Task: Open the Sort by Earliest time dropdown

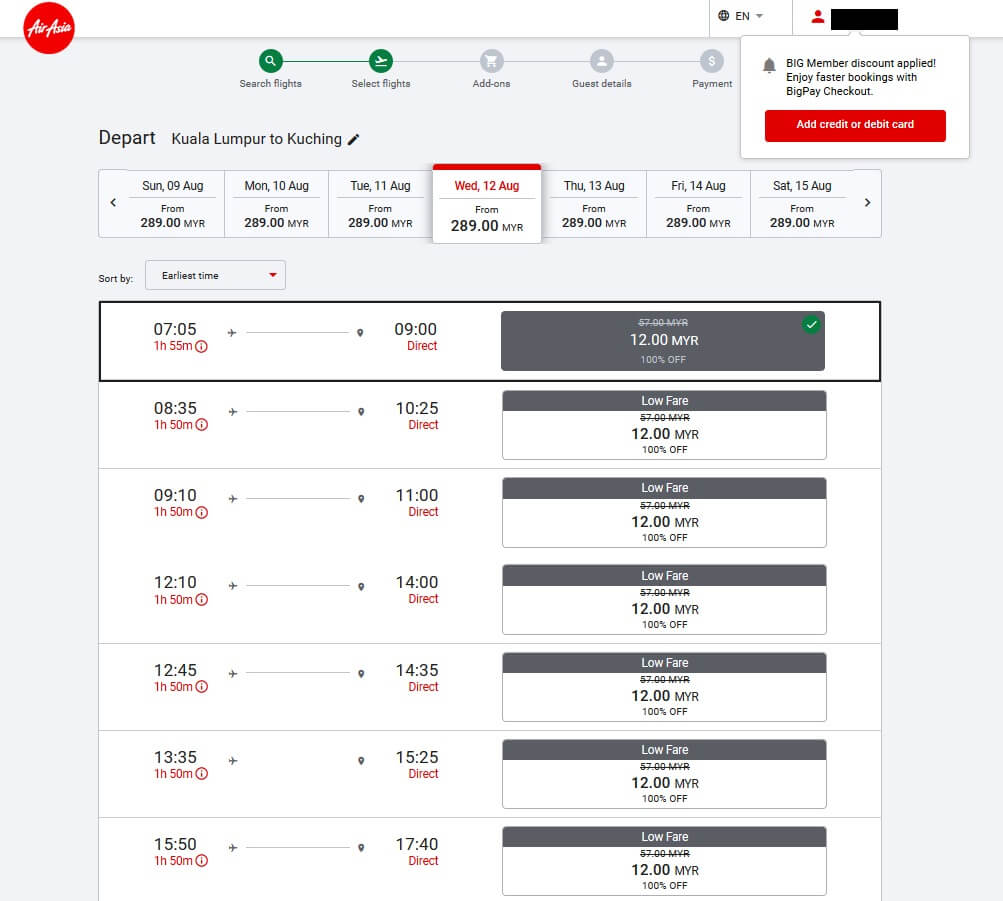Action: (216, 275)
